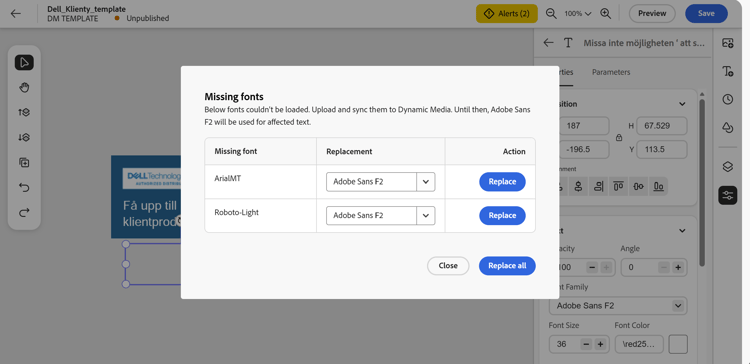Click the Font Color value field
This screenshot has width=750, height=364.
point(640,344)
